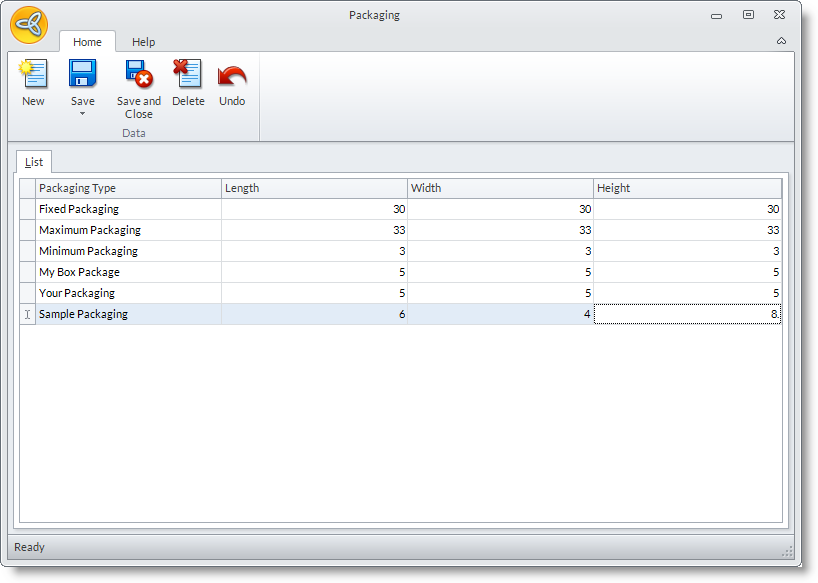Image resolution: width=818 pixels, height=583 pixels.
Task: Open the round application logo menu
Action: 29,25
